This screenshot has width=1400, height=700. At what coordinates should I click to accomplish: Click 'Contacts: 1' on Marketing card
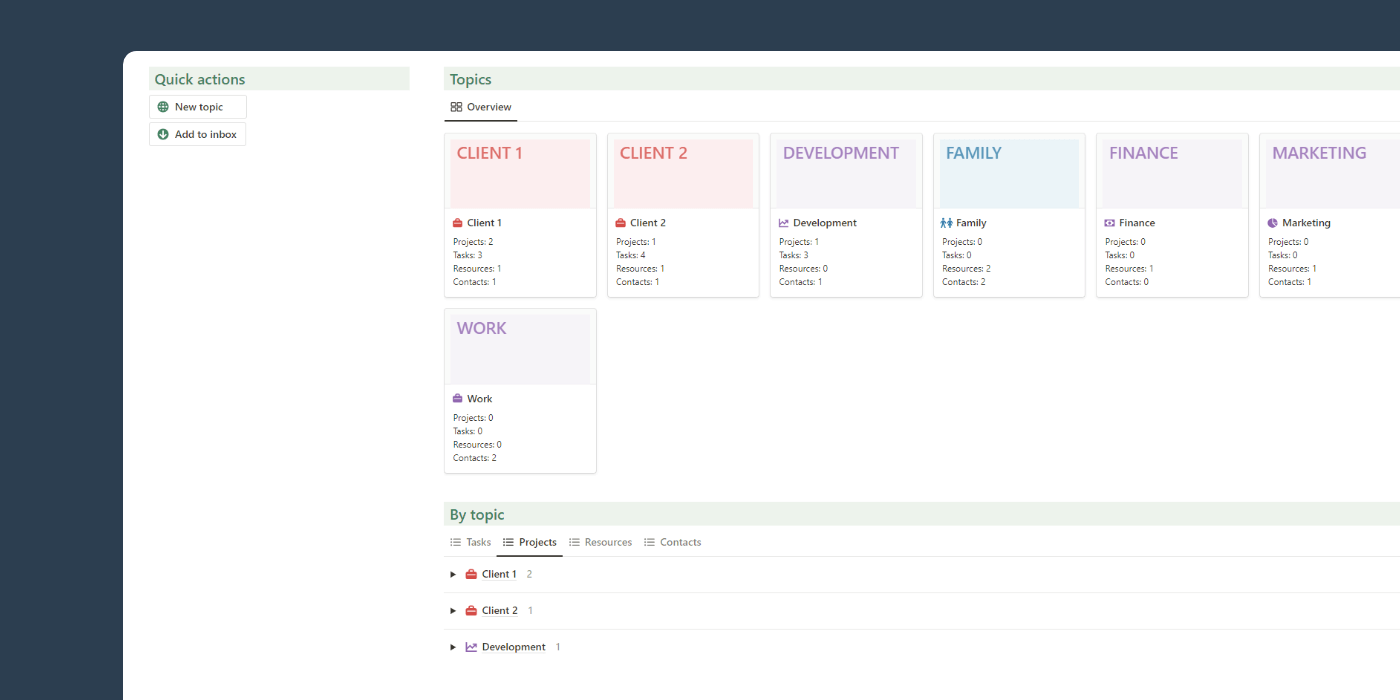[1290, 282]
